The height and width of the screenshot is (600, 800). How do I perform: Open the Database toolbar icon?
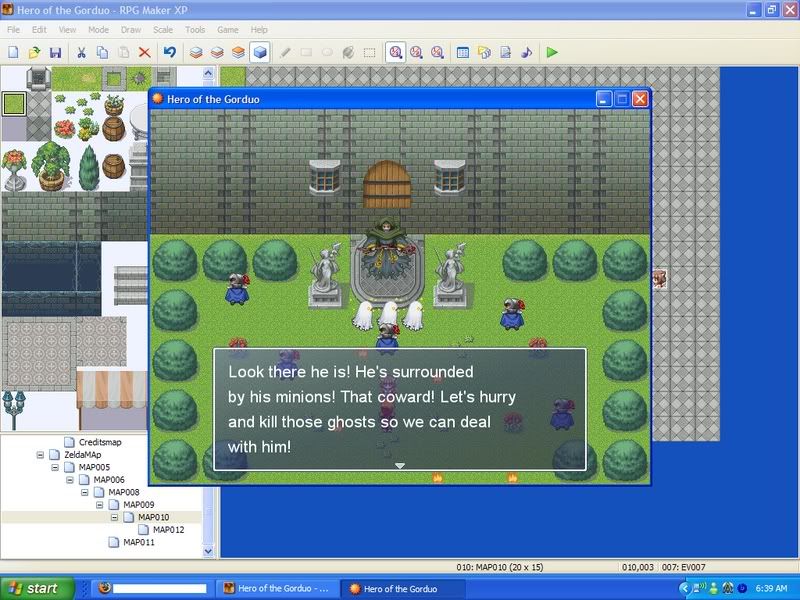[x=463, y=52]
